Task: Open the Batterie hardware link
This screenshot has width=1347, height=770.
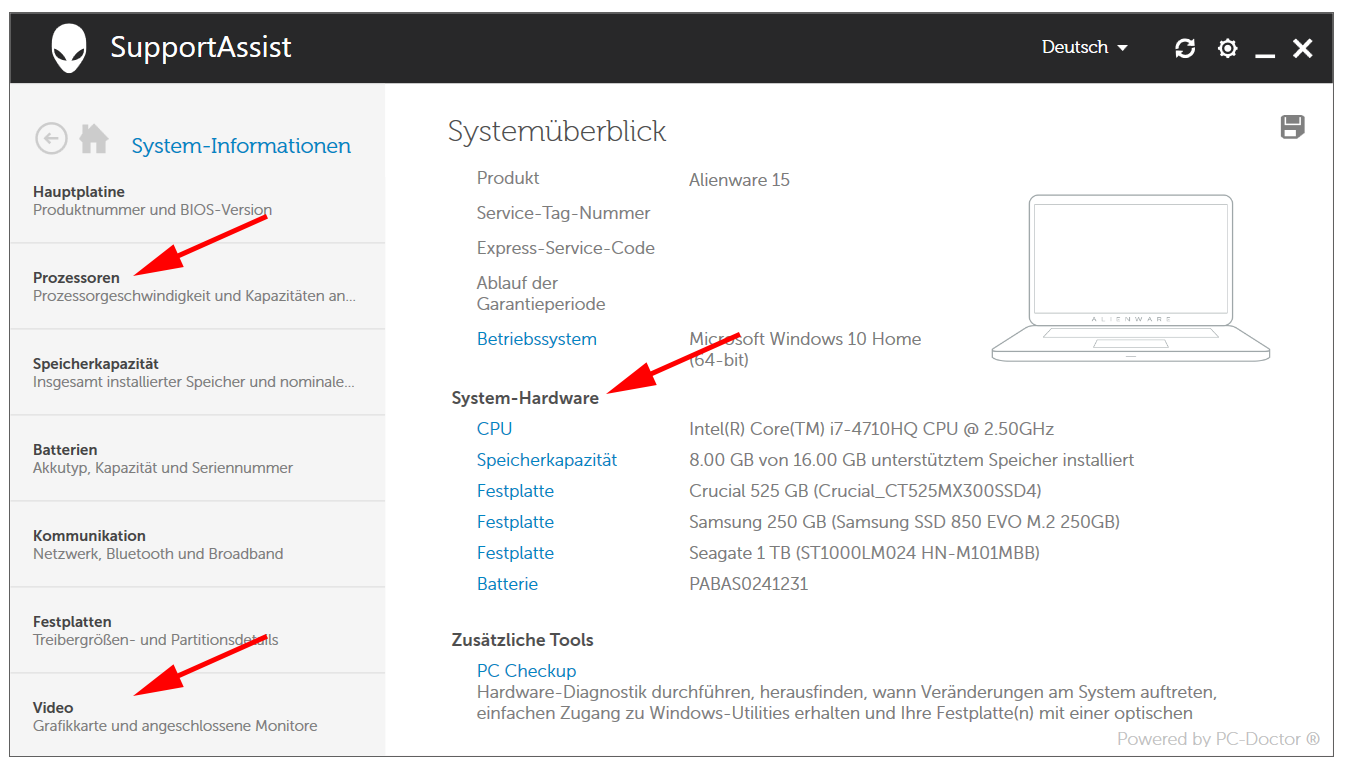Action: point(507,584)
